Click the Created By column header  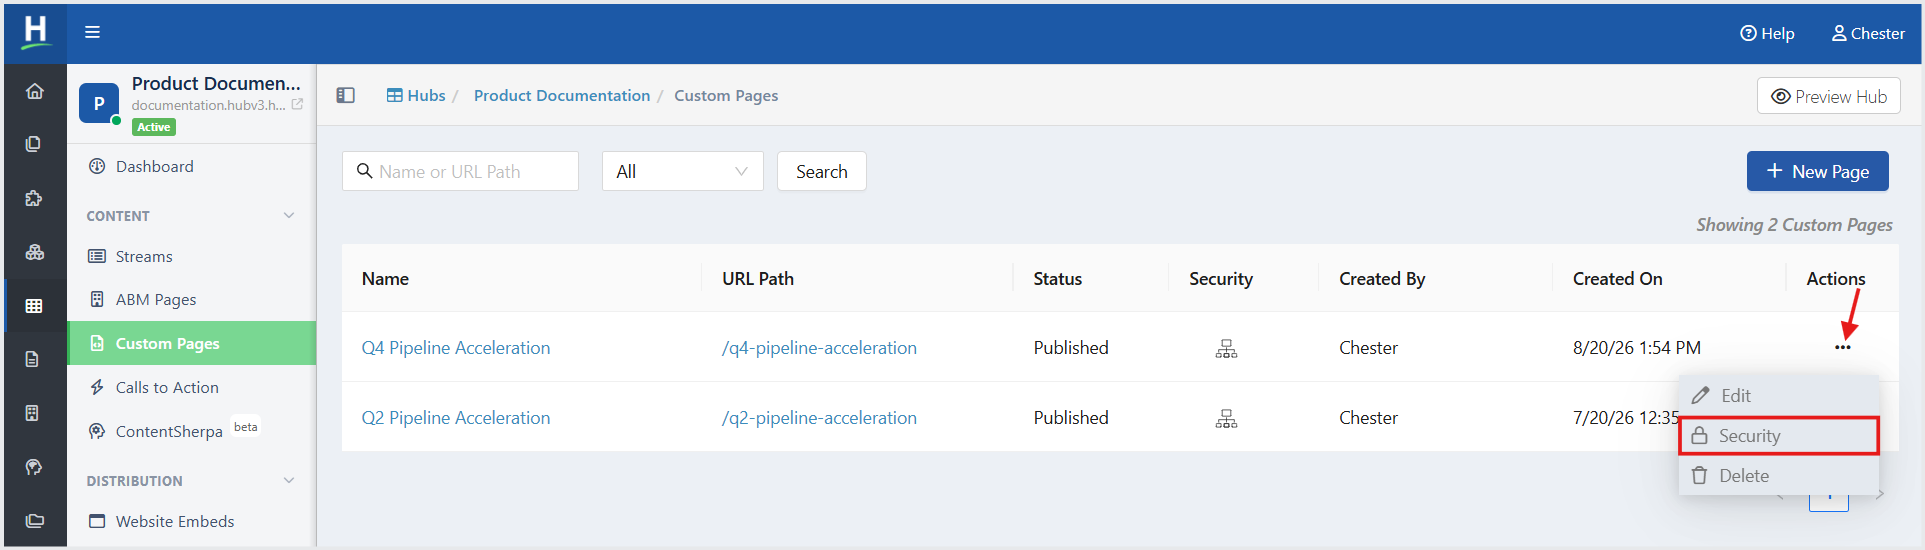[1382, 279]
